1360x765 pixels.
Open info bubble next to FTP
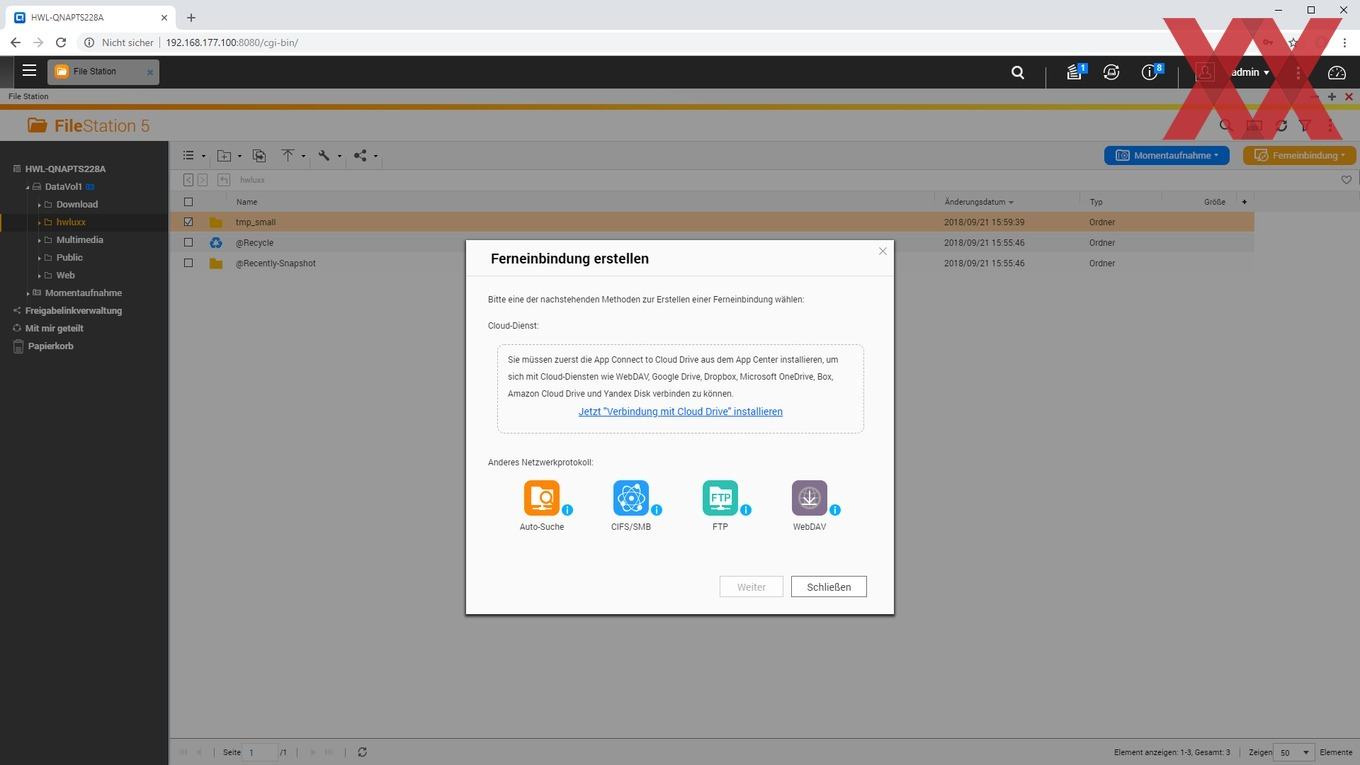click(745, 510)
